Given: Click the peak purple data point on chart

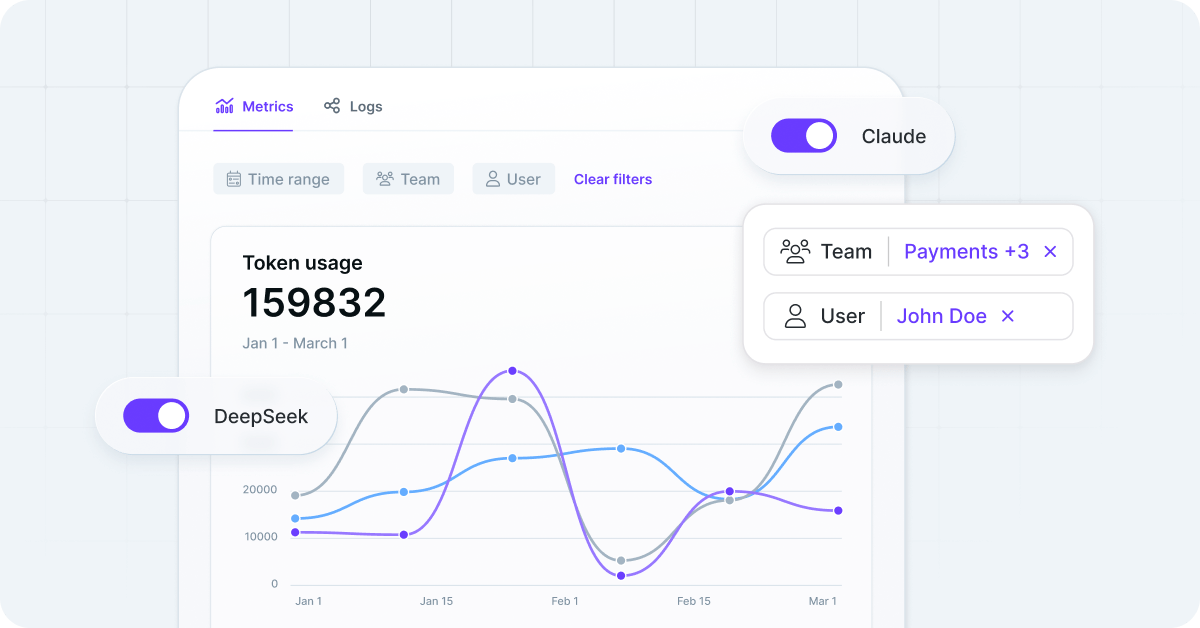Looking at the screenshot, I should [512, 370].
